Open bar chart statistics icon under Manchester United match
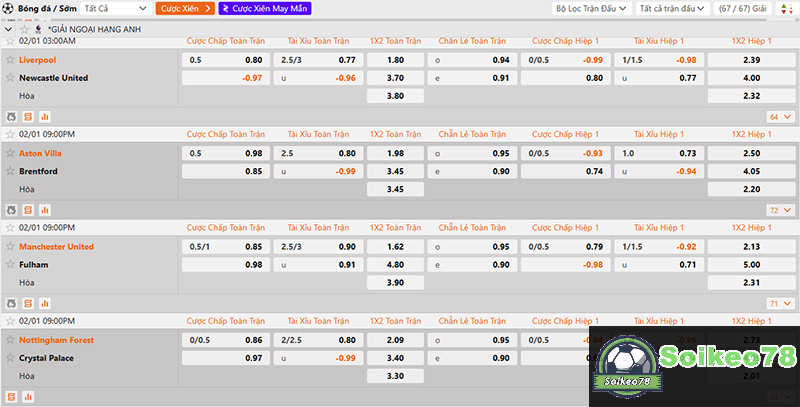Image resolution: width=800 pixels, height=407 pixels. [x=44, y=303]
